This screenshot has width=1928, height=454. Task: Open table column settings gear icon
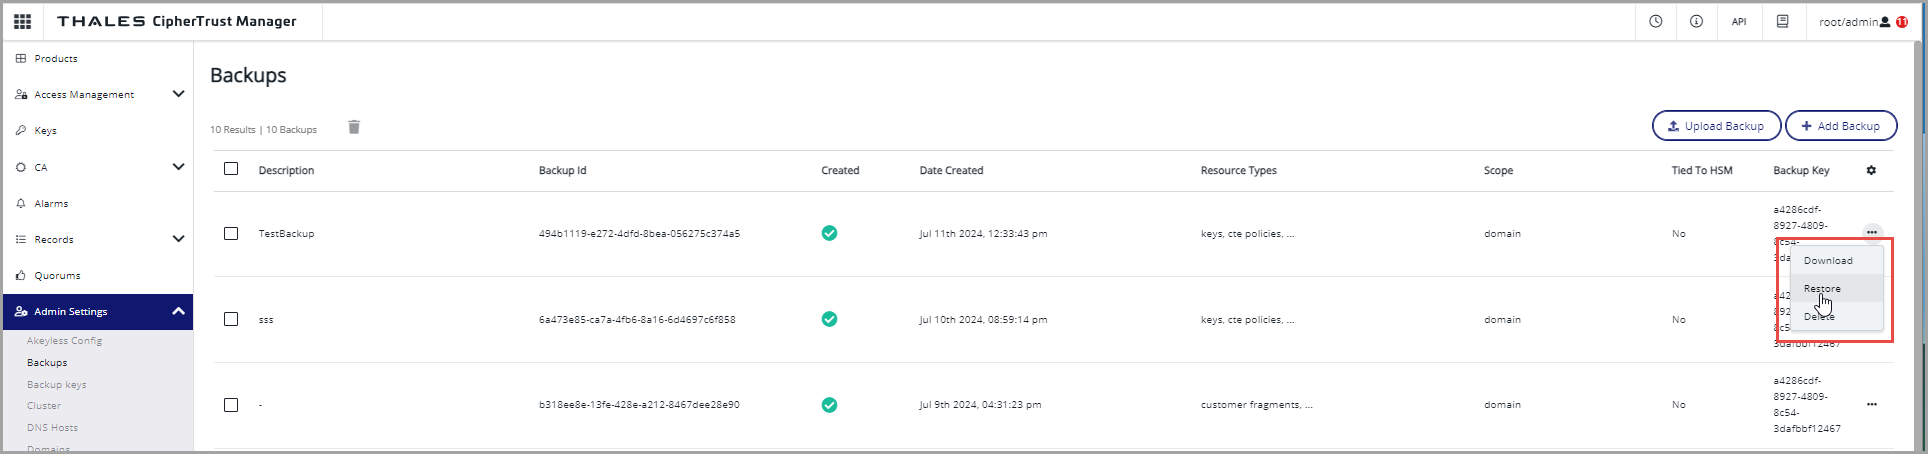[1871, 170]
